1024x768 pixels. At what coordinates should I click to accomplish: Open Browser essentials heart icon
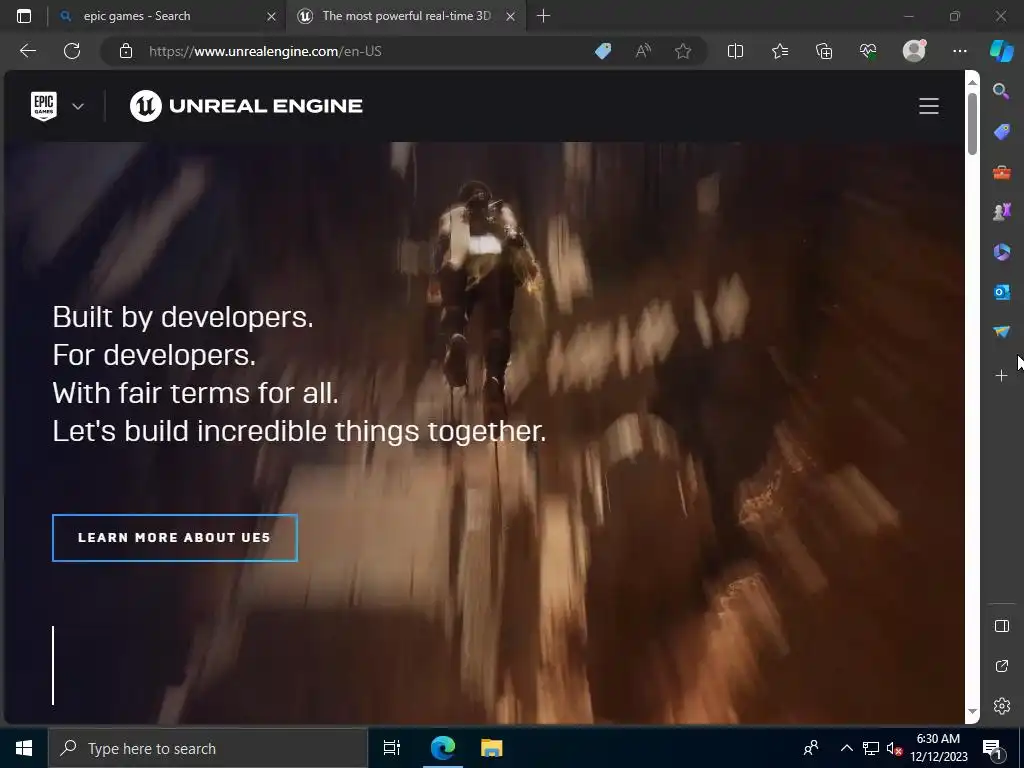tap(868, 51)
